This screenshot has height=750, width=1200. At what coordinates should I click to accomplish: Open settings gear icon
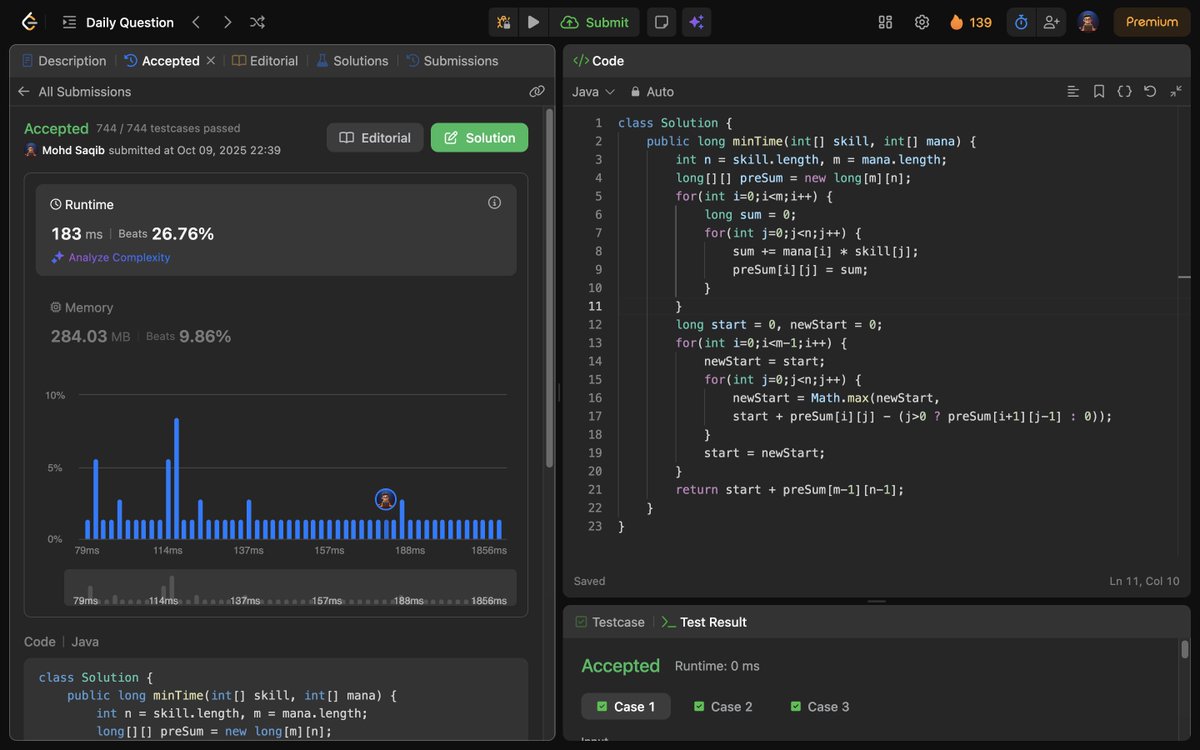click(x=922, y=22)
